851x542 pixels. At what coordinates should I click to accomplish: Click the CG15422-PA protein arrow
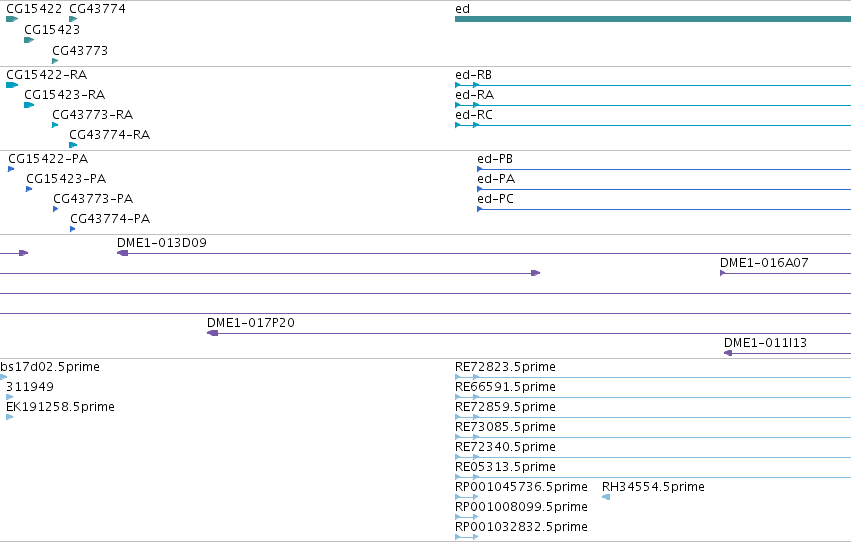coord(11,169)
